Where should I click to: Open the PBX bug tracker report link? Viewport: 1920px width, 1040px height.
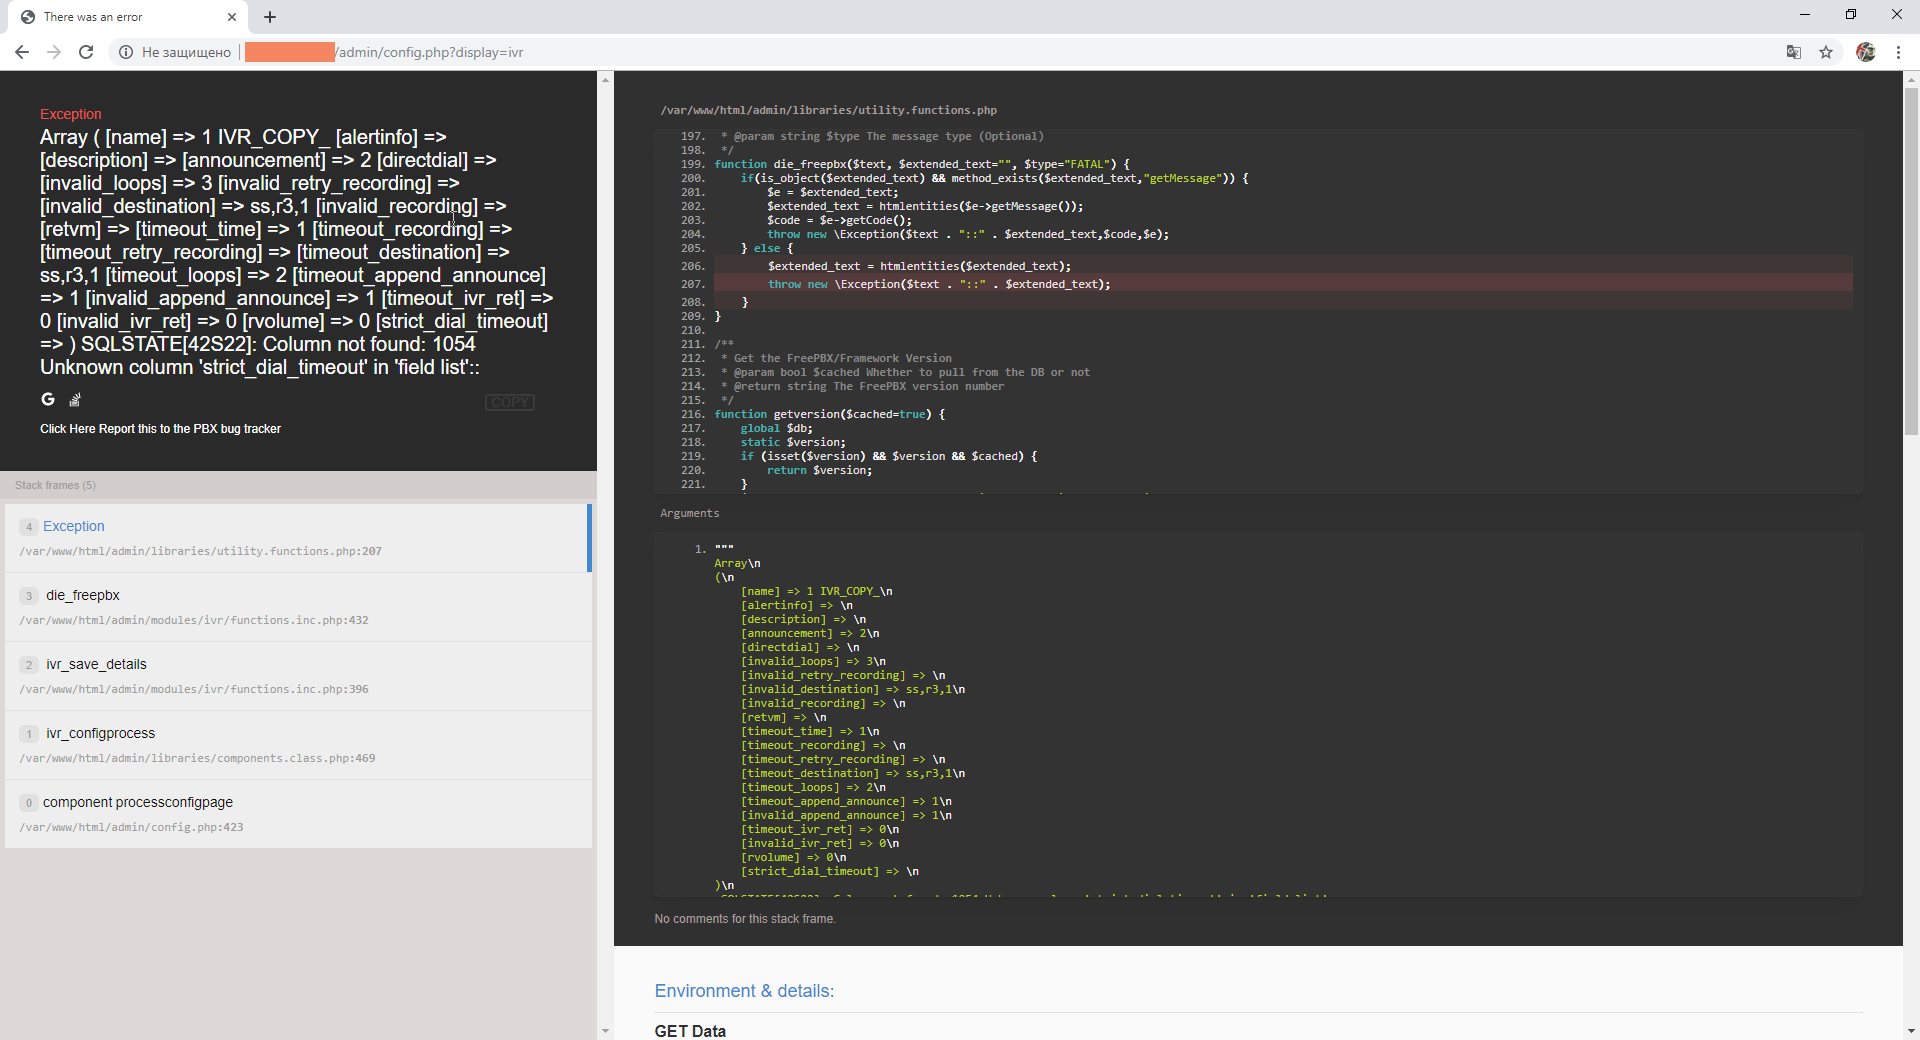pos(160,429)
